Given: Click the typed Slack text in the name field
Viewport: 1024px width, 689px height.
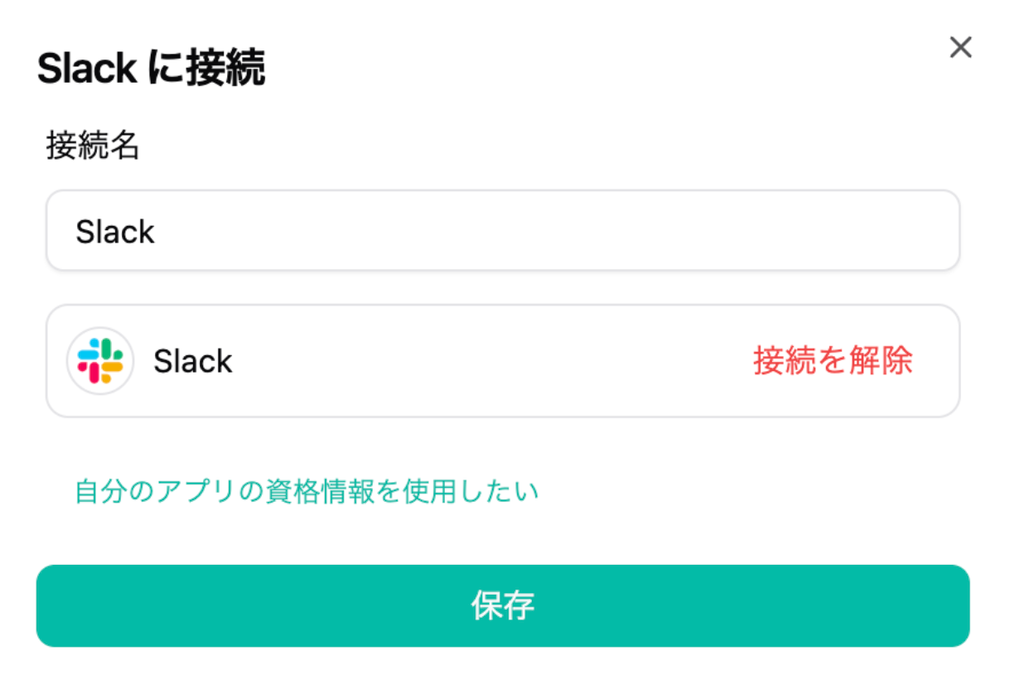Looking at the screenshot, I should click(x=115, y=232).
